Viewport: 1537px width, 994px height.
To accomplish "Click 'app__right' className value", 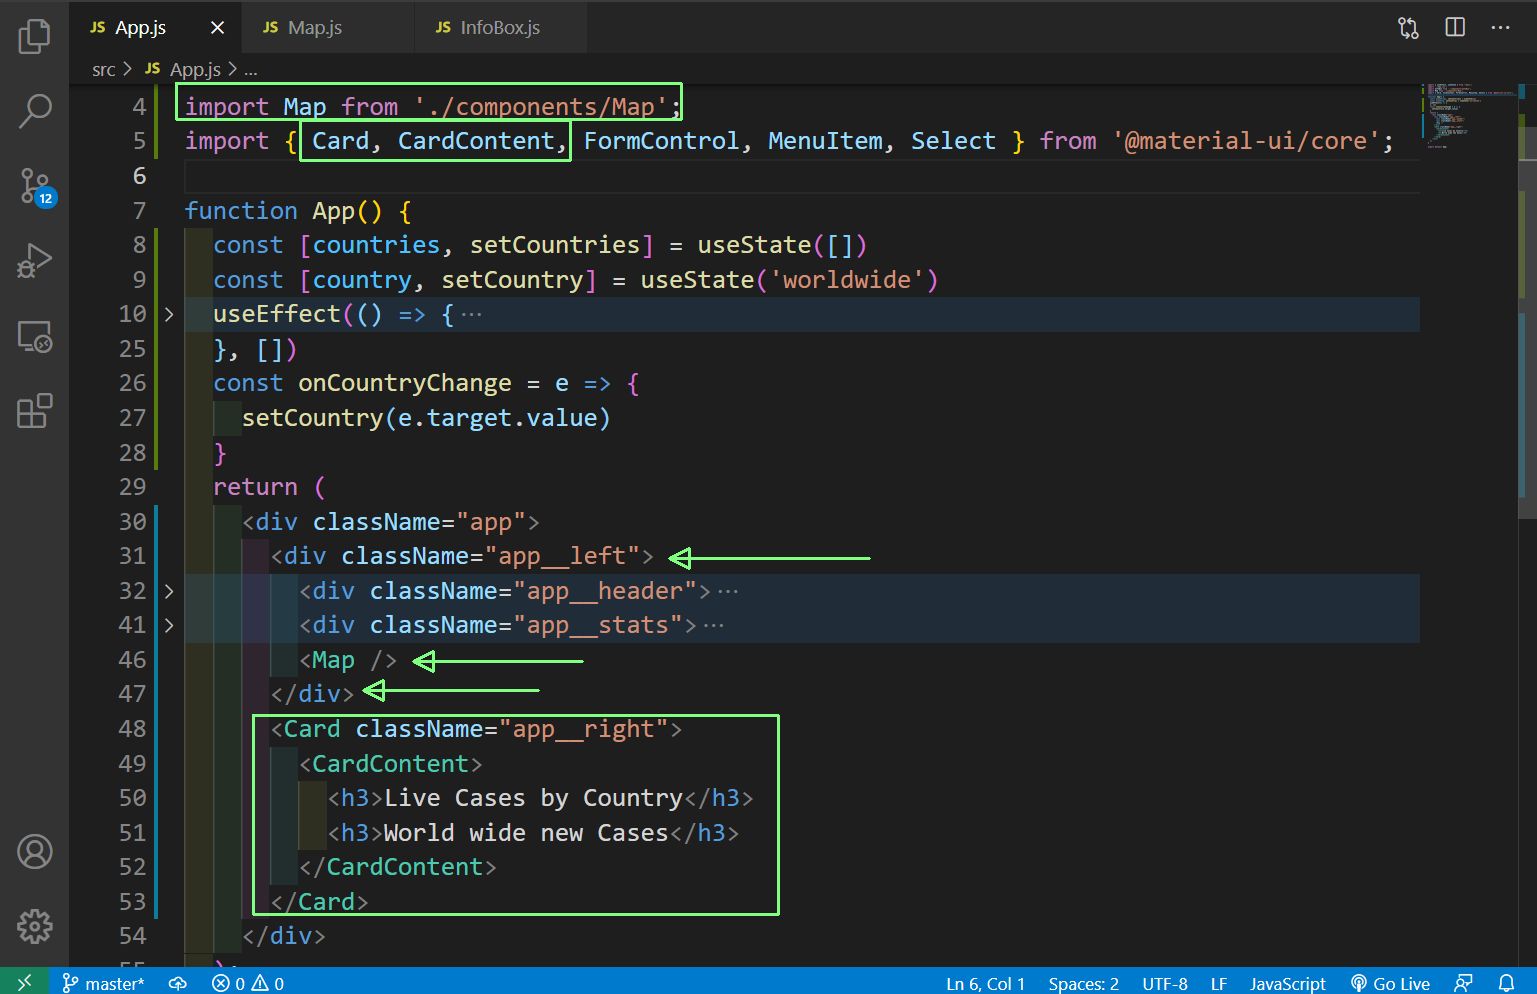I will 583,729.
